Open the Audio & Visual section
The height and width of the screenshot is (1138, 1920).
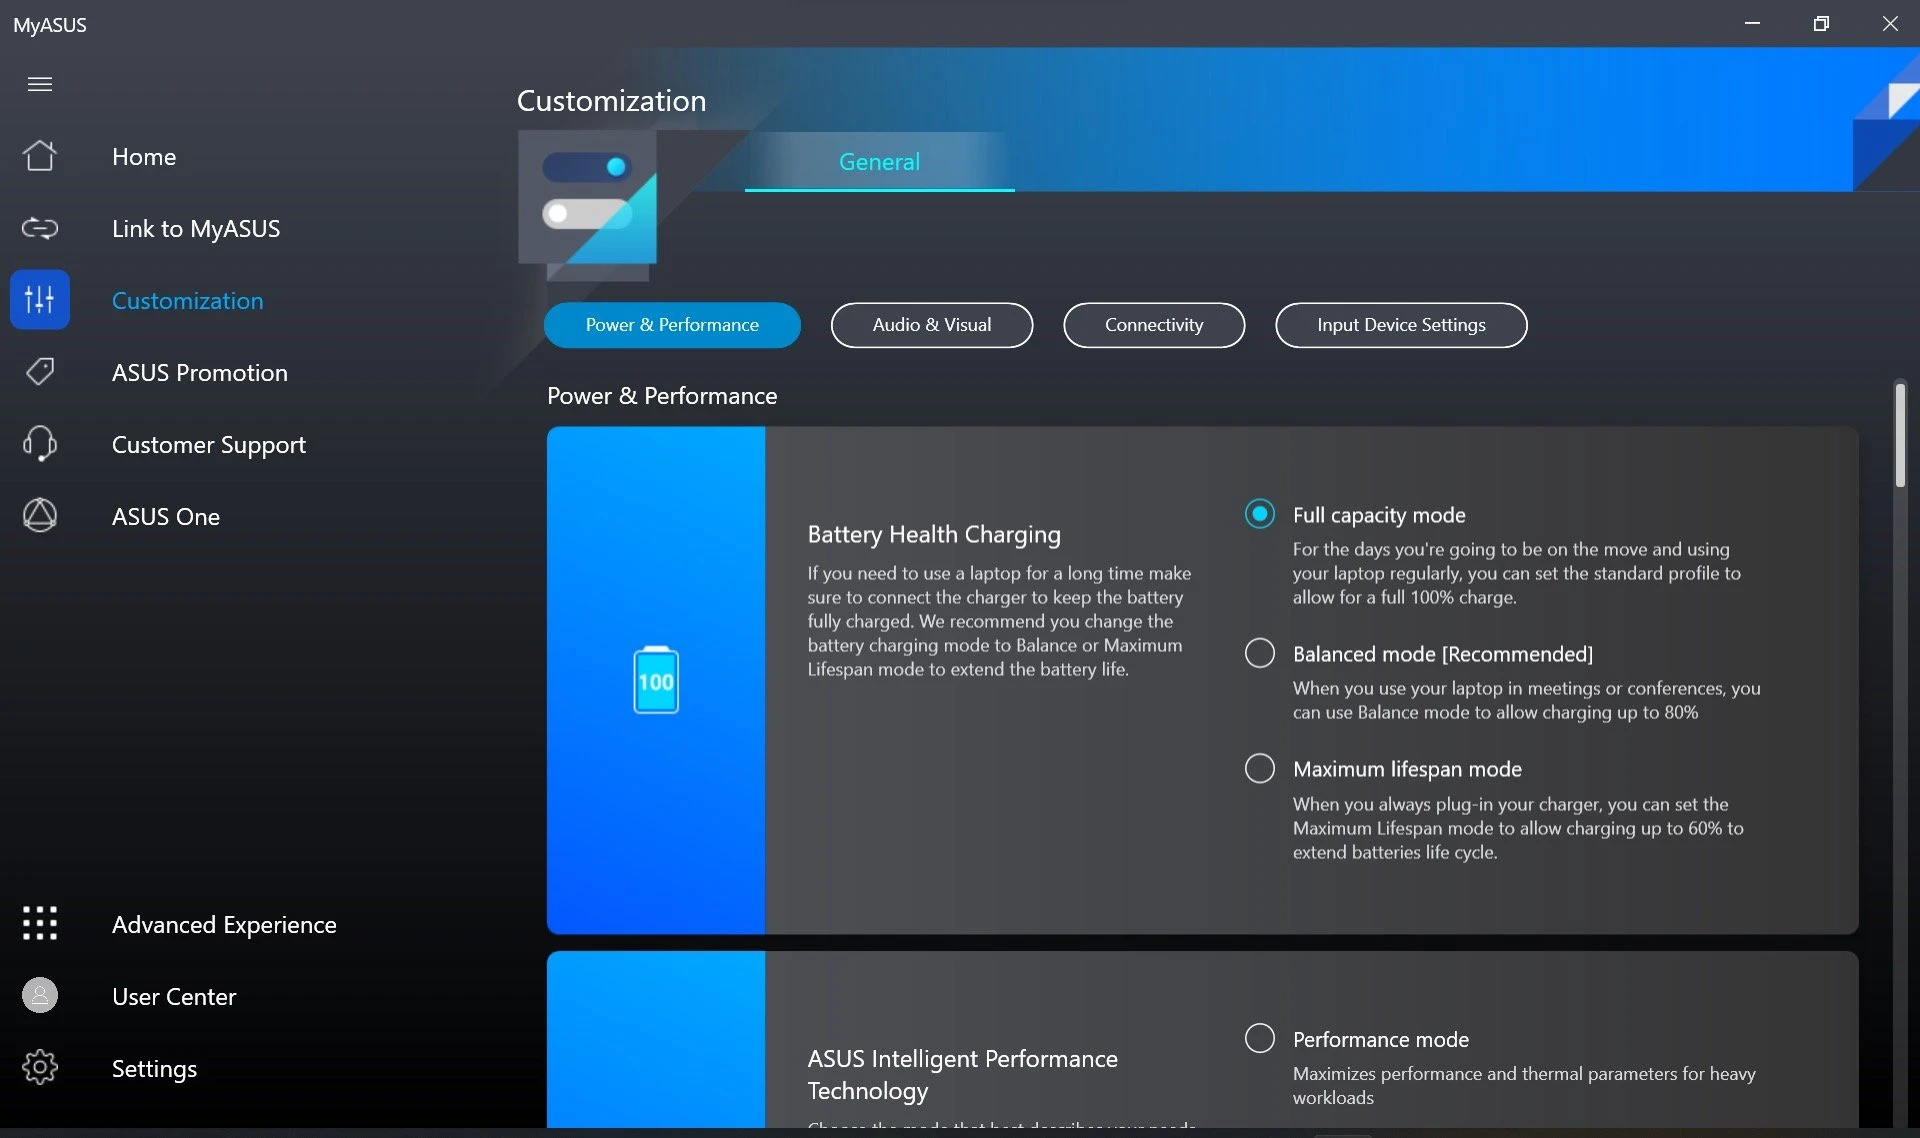932,325
